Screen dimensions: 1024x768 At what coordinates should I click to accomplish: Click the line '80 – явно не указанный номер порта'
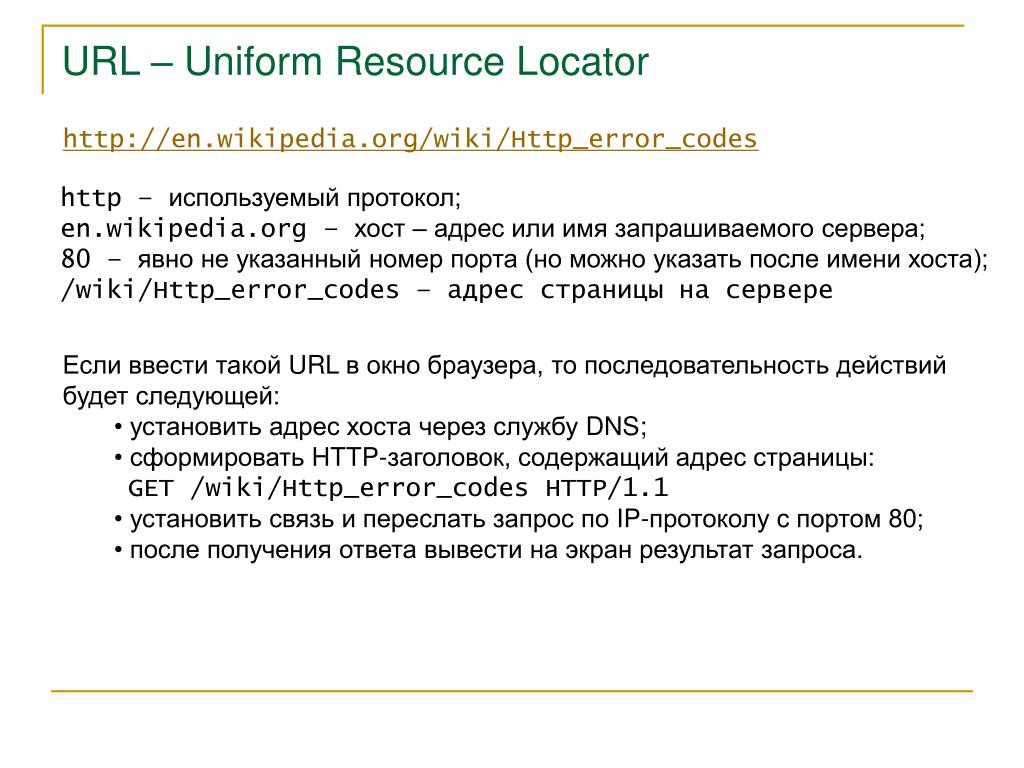524,259
